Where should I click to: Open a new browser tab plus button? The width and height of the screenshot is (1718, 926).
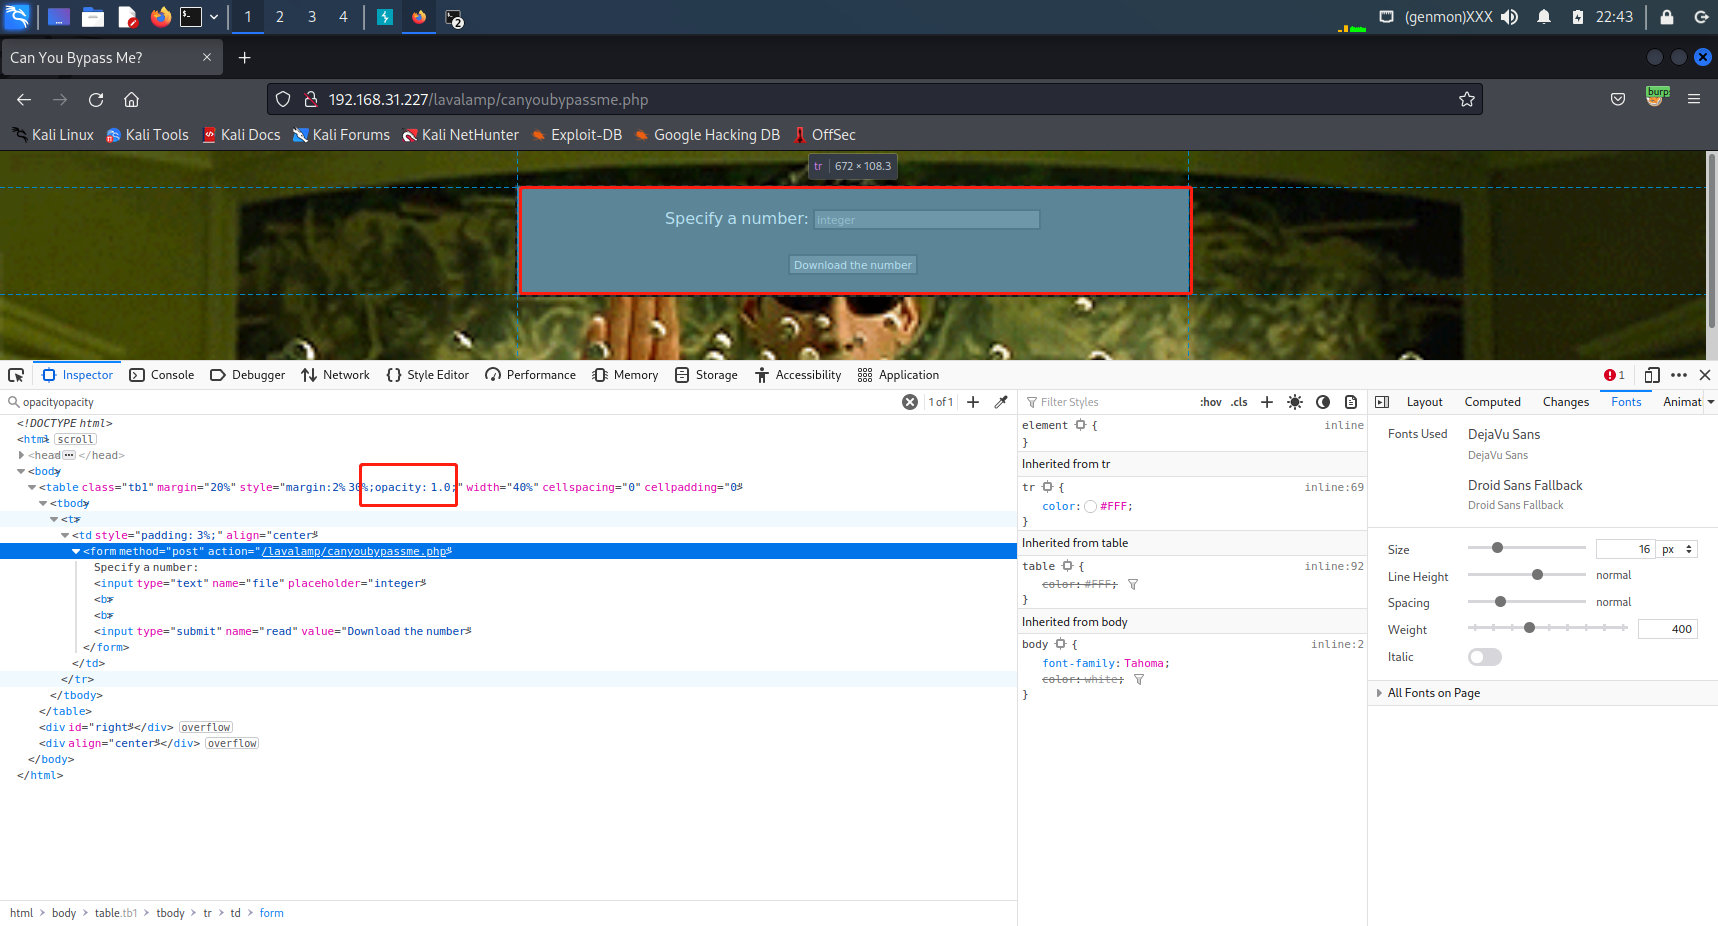click(x=244, y=58)
